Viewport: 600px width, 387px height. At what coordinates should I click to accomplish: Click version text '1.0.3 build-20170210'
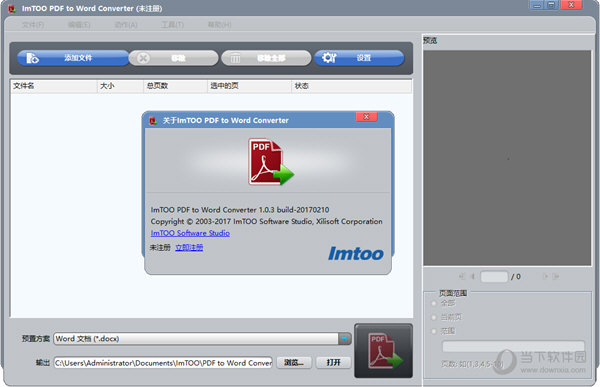[294, 210]
